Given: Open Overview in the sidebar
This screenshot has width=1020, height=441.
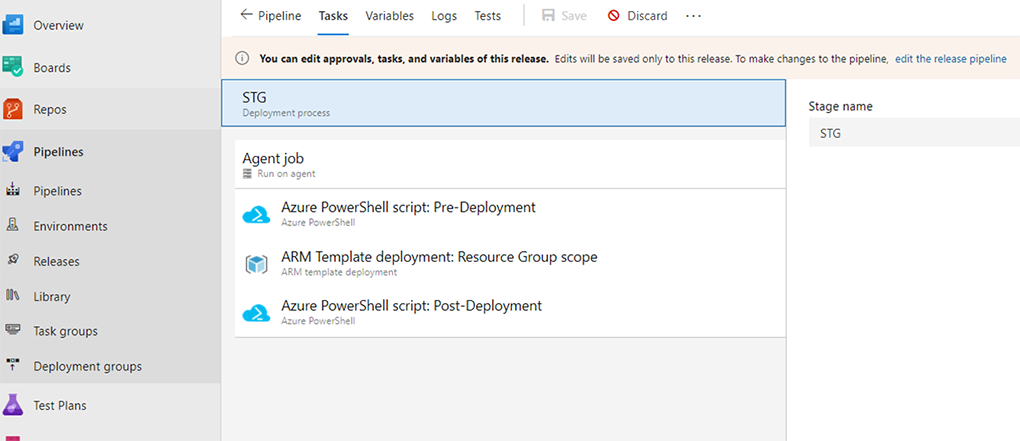Looking at the screenshot, I should pyautogui.click(x=59, y=25).
